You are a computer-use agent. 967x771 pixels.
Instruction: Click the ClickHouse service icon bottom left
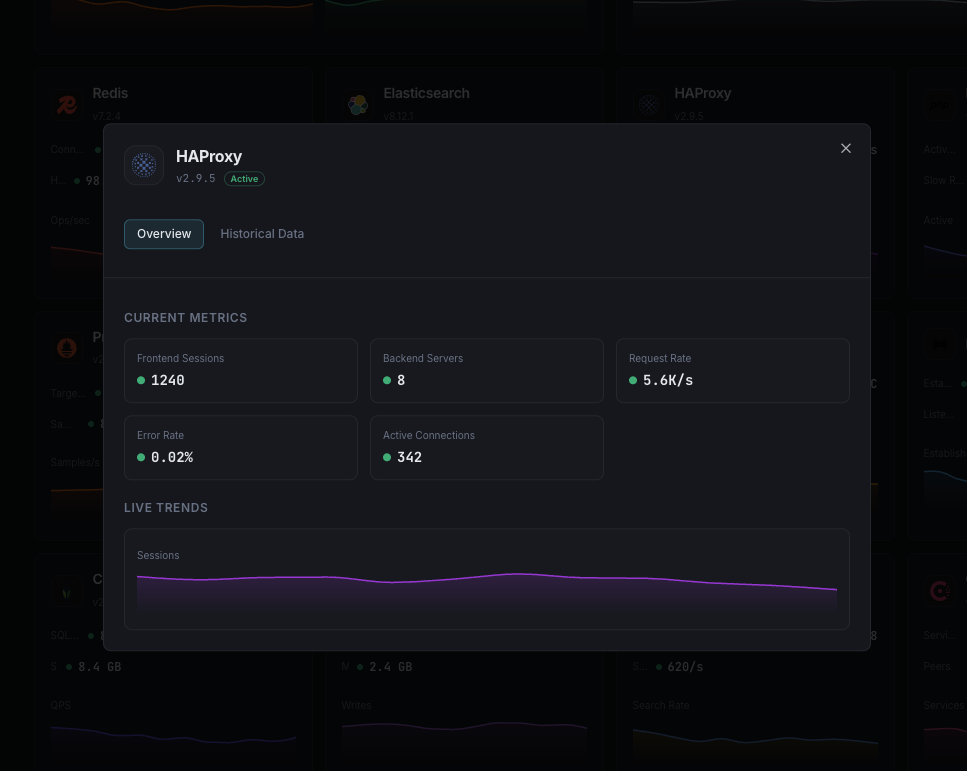tap(65, 591)
